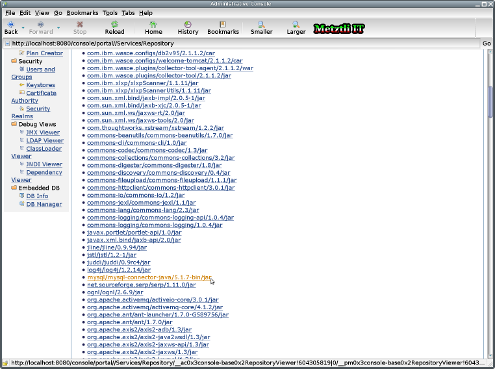Click the status bar security icon
Viewport: 495px width, 369px height.
[x=5, y=363]
